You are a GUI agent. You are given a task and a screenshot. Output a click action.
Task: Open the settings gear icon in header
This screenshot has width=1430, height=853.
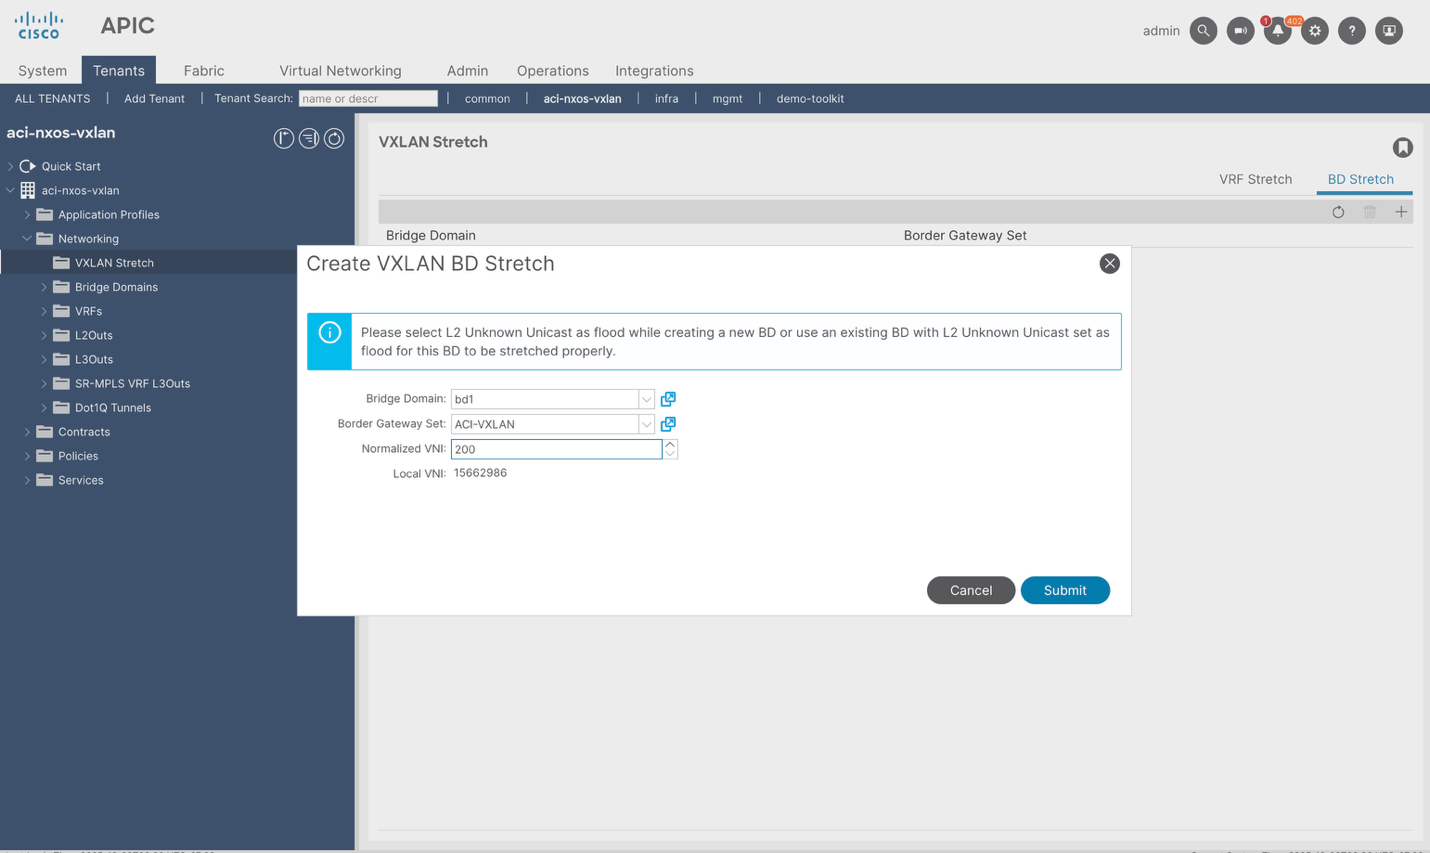pos(1315,31)
